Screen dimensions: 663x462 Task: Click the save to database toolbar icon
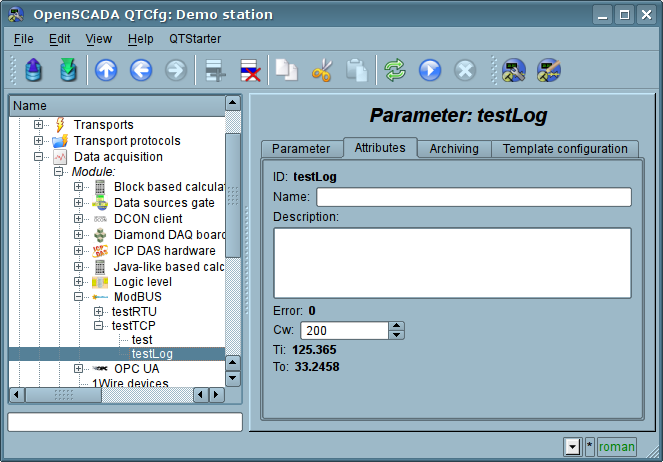pos(68,70)
